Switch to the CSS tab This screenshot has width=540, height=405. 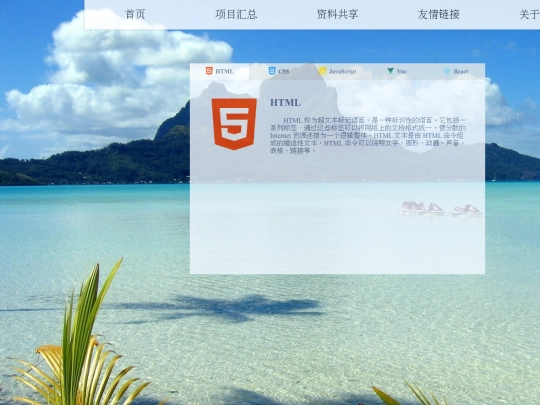pos(279,71)
